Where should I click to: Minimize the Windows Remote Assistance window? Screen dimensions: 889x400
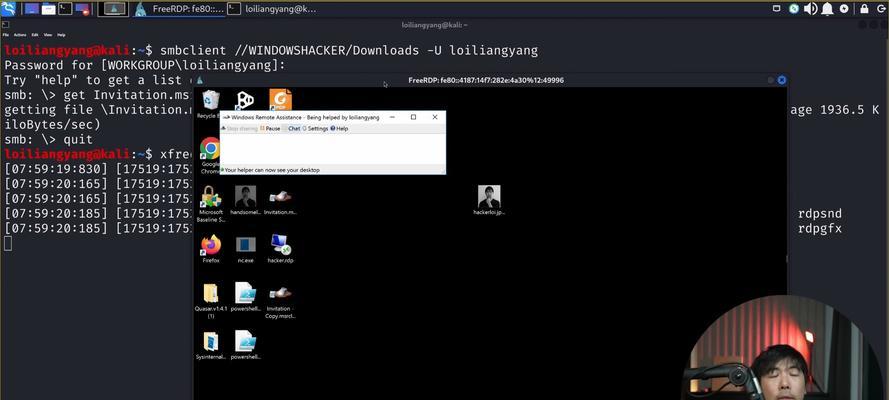tap(392, 117)
